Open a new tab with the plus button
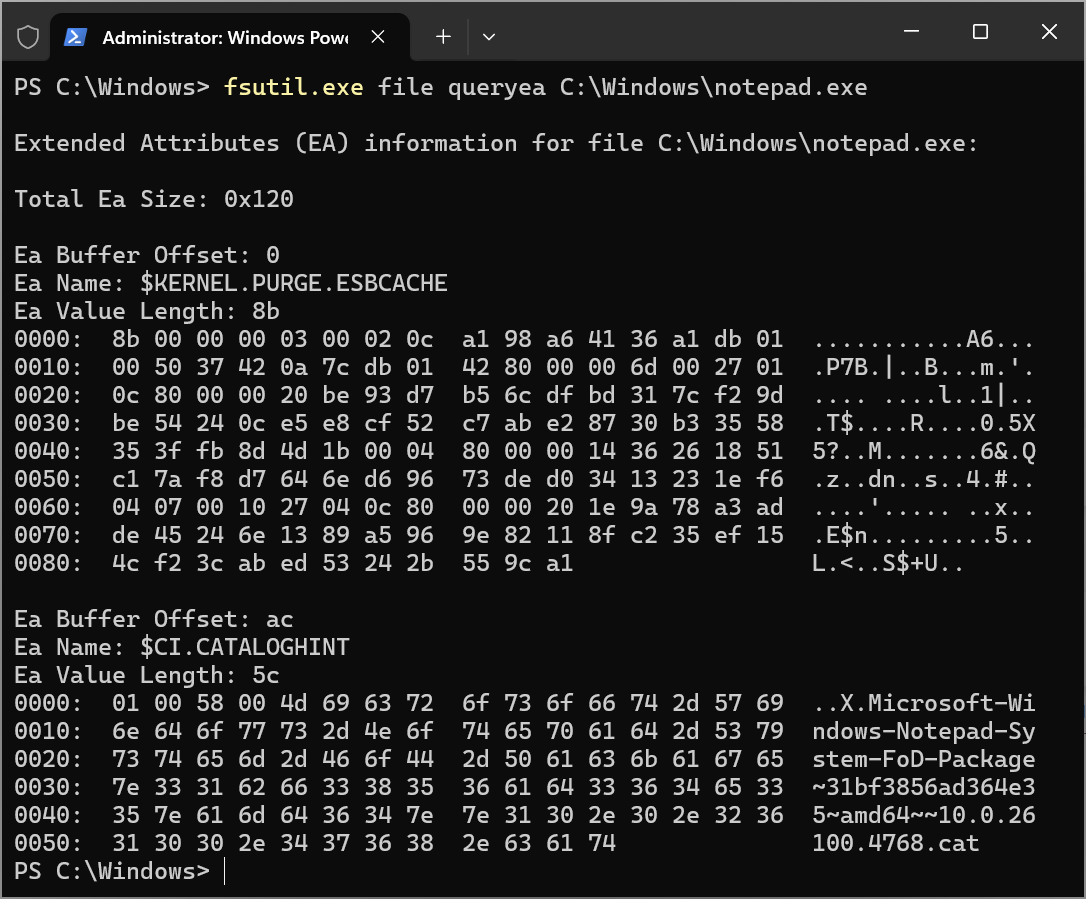This screenshot has height=899, width=1086. [443, 37]
